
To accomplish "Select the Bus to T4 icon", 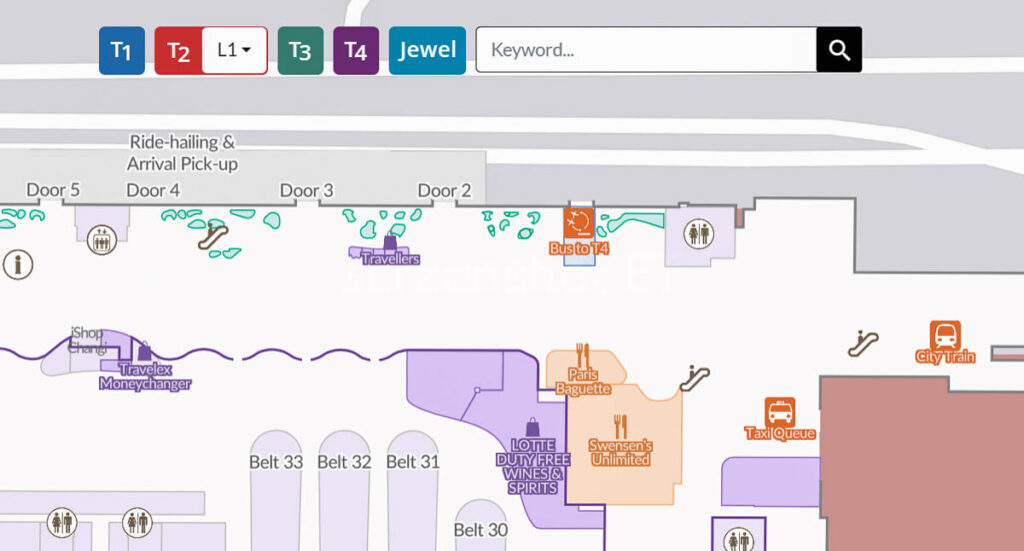I will (579, 223).
